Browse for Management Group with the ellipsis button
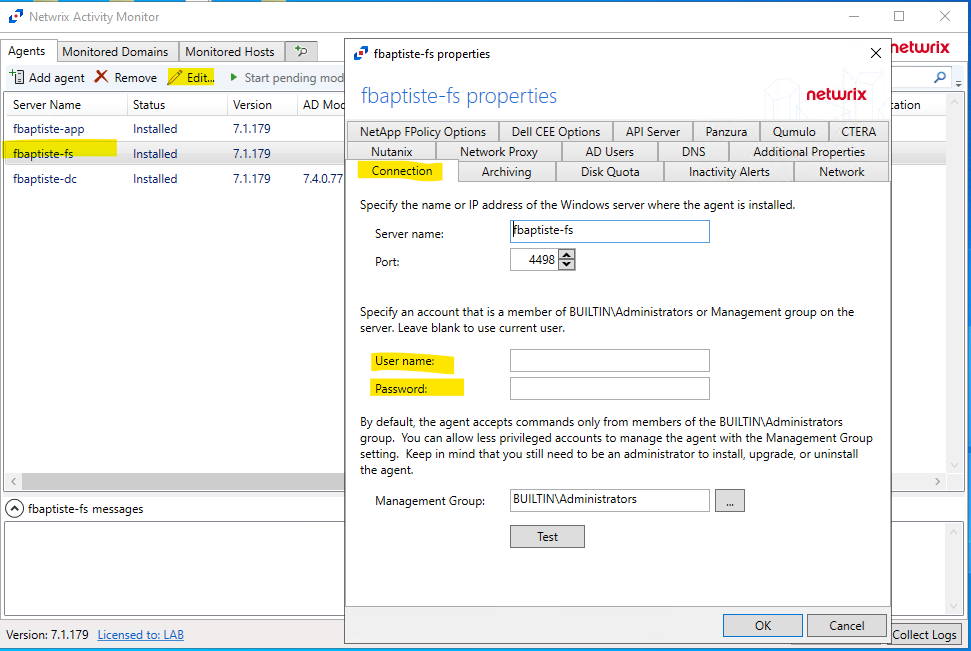Screen dimensions: 971x651 click(x=730, y=500)
